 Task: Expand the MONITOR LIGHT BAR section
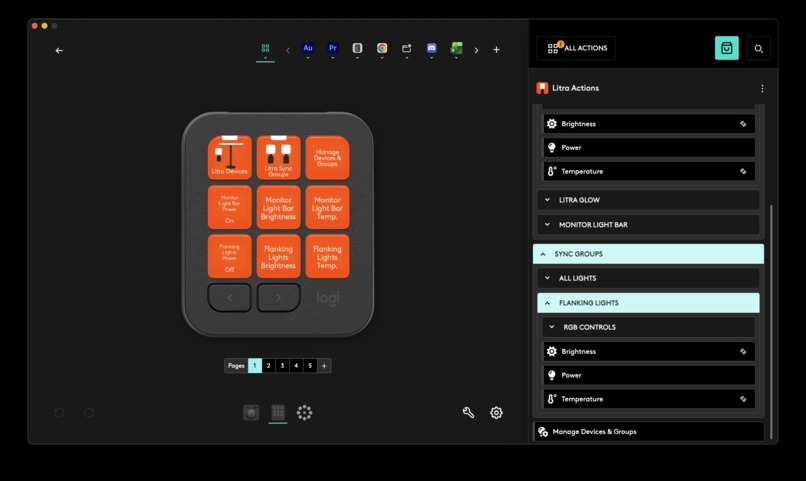648,225
